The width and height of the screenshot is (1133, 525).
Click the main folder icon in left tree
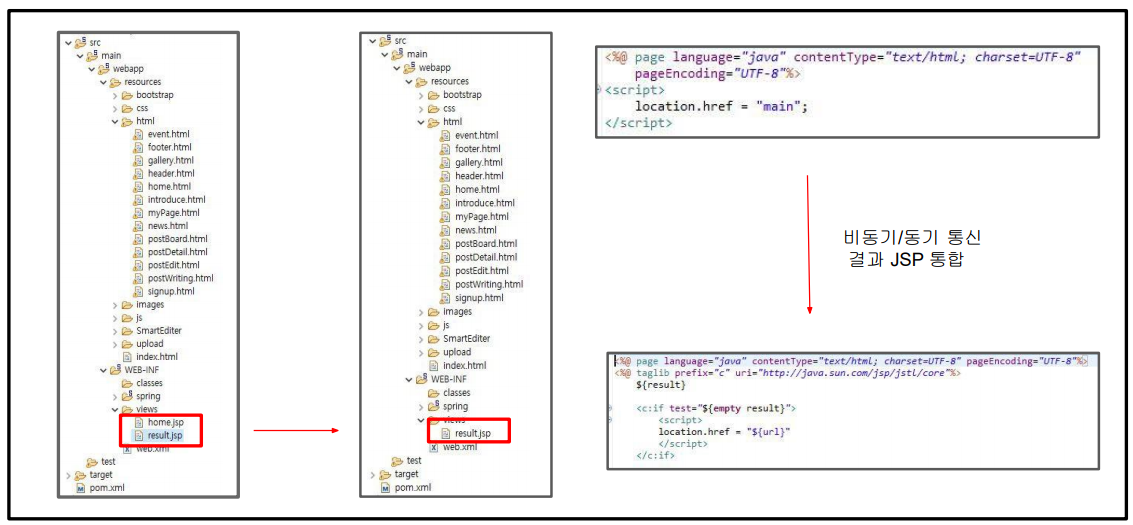(92, 55)
